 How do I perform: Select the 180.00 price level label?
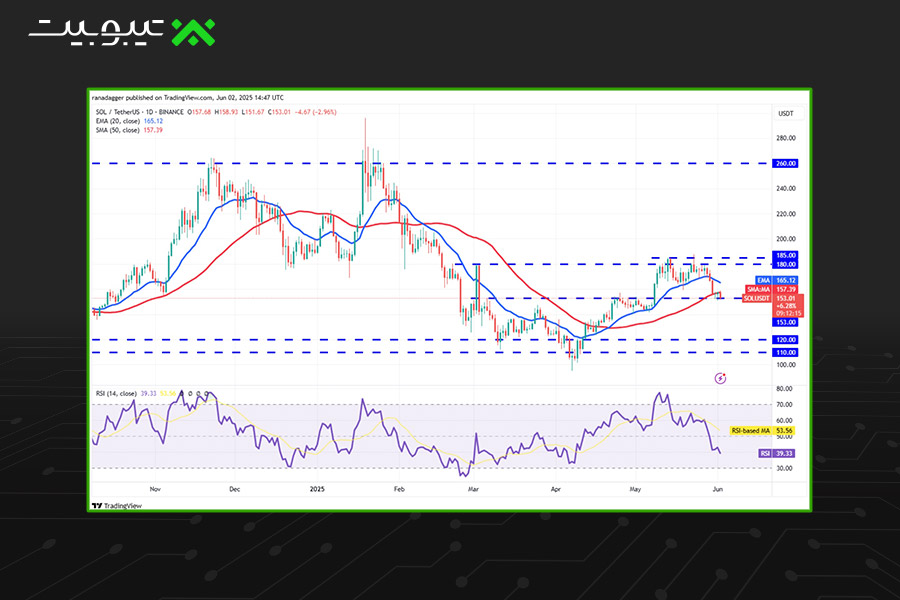786,265
